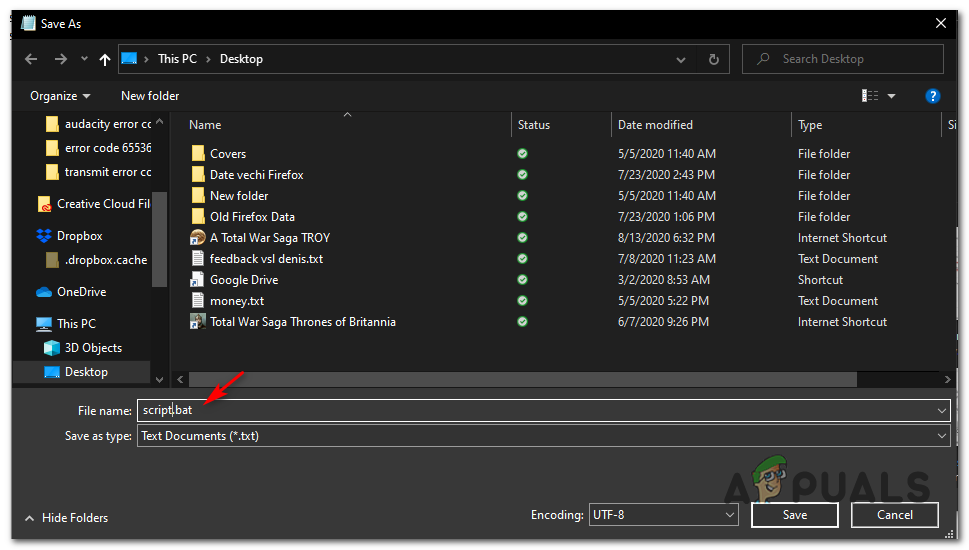
Task: Select A Total War Saga TROY shortcut icon
Action: pyautogui.click(x=198, y=237)
